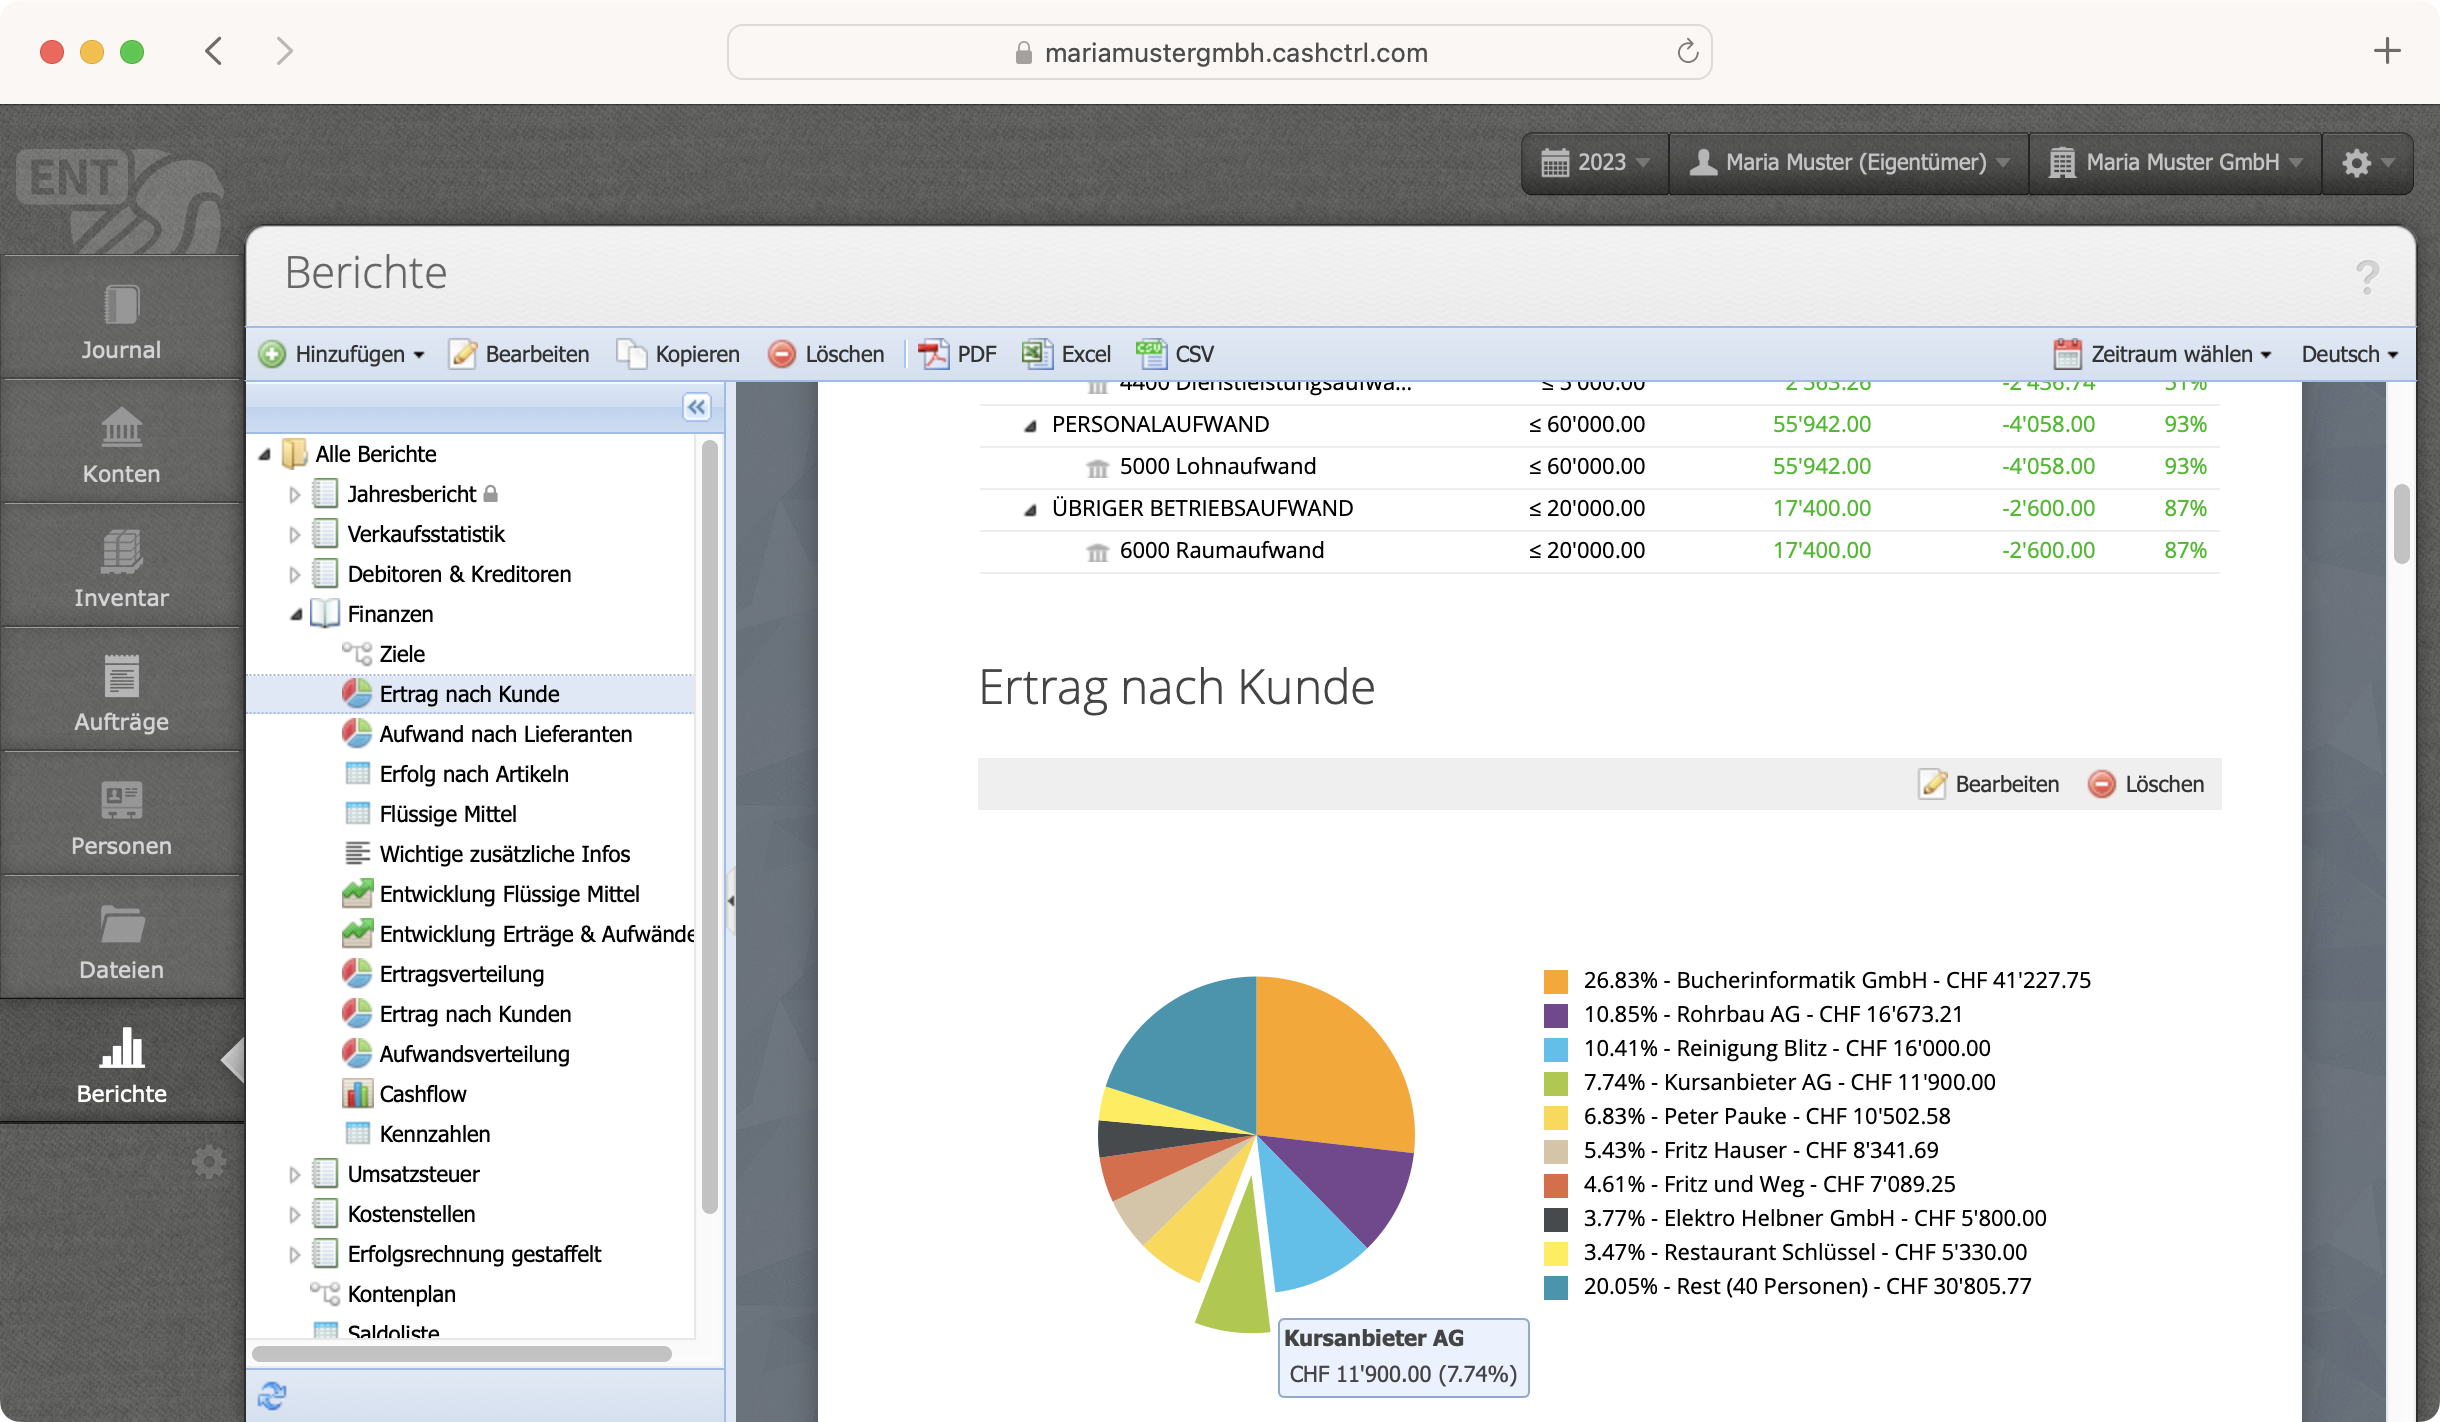Collapse PERSONALAUFWAND row group
The width and height of the screenshot is (2440, 1422).
[x=1030, y=425]
